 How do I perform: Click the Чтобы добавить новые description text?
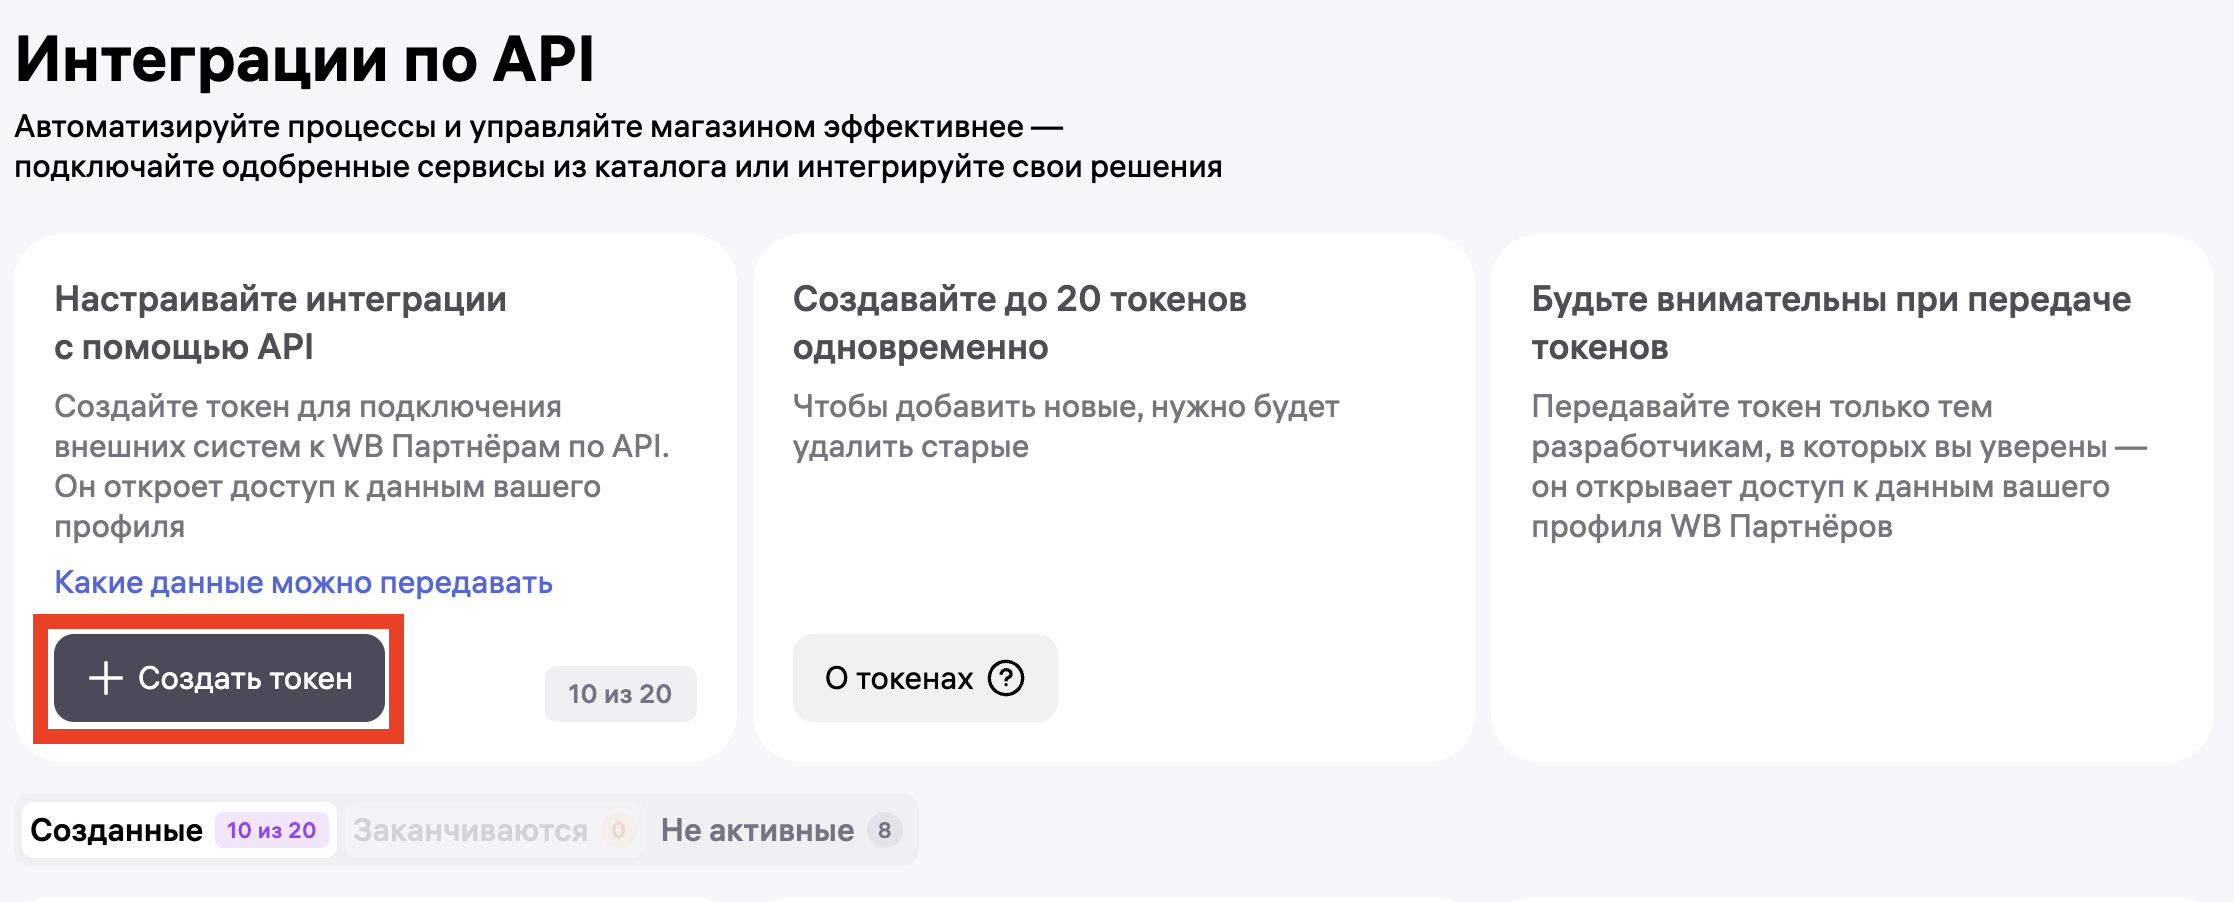click(x=1065, y=426)
